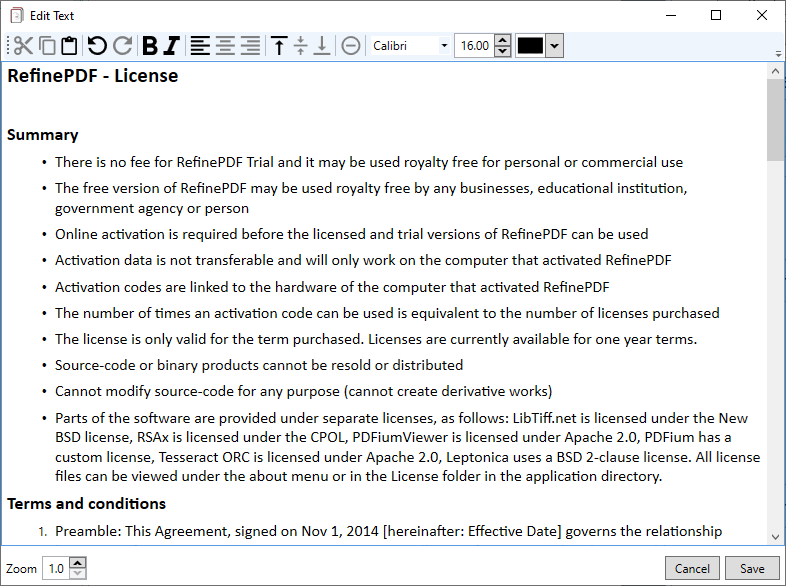The height and width of the screenshot is (586, 786).
Task: Redo the last undone edit
Action: tap(122, 46)
